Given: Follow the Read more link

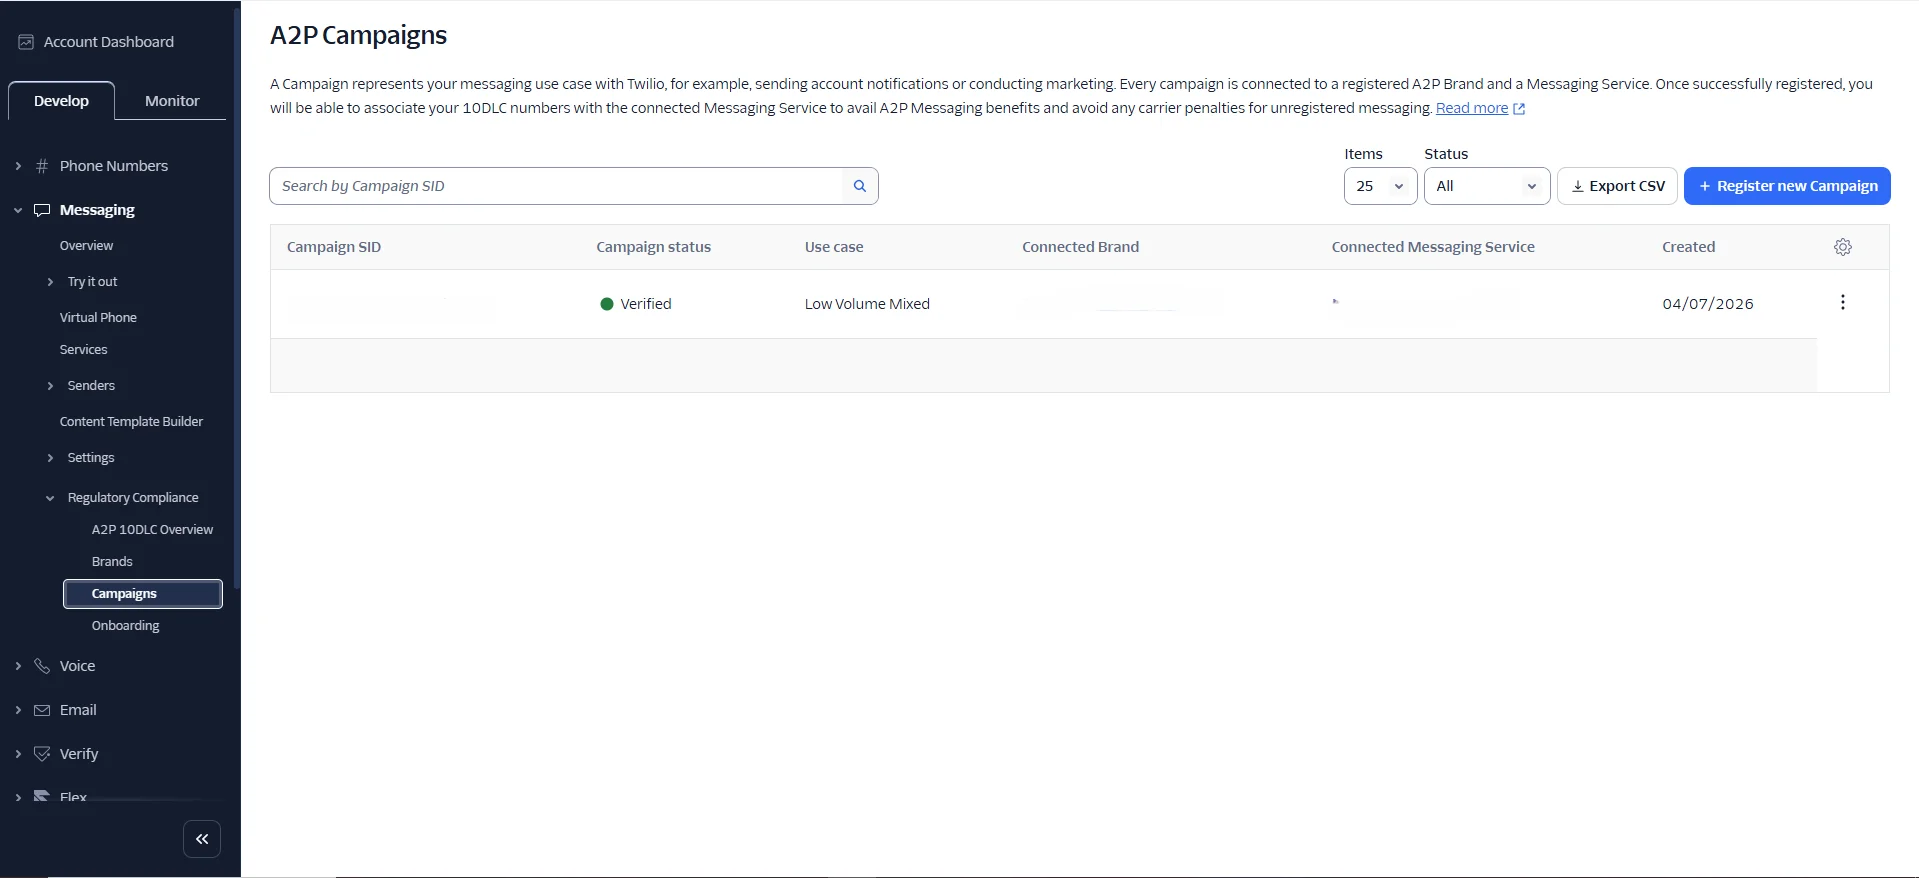Looking at the screenshot, I should pyautogui.click(x=1471, y=108).
